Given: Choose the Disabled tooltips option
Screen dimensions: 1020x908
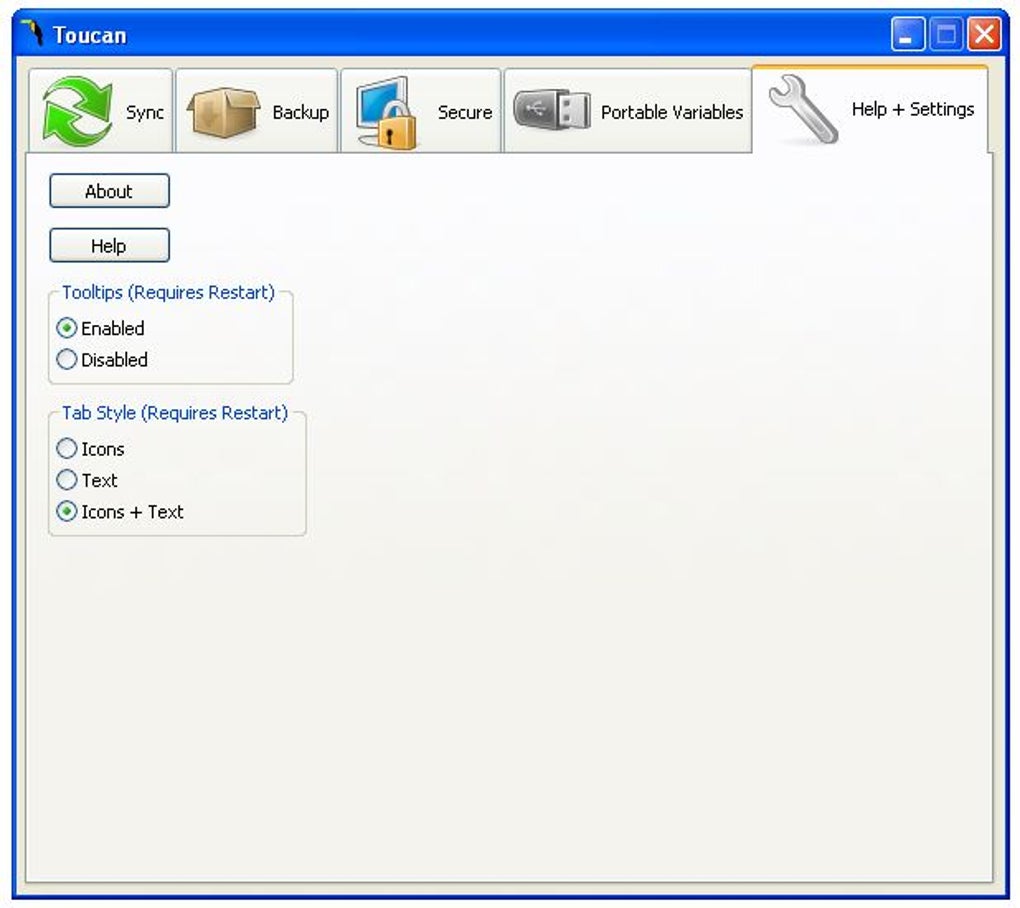Looking at the screenshot, I should tap(102, 359).
